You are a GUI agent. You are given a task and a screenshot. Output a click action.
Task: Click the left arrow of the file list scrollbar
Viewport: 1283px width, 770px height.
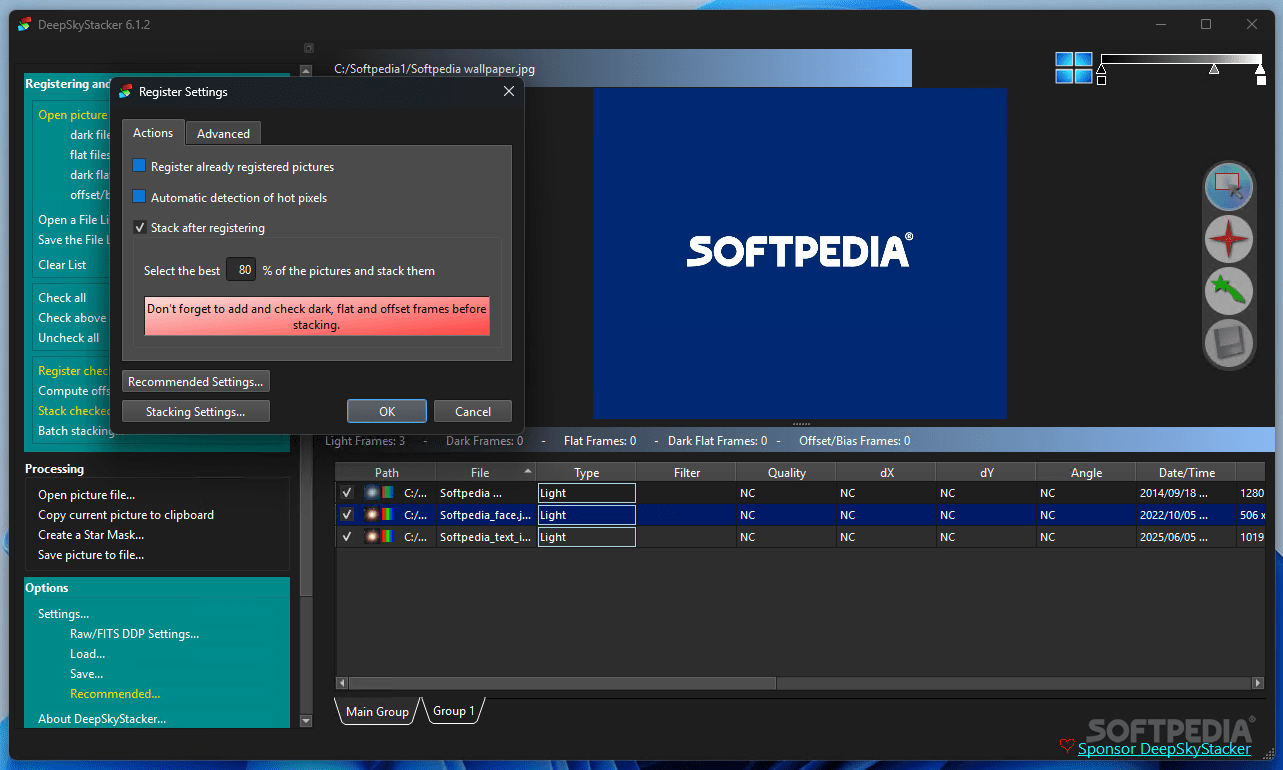point(342,684)
